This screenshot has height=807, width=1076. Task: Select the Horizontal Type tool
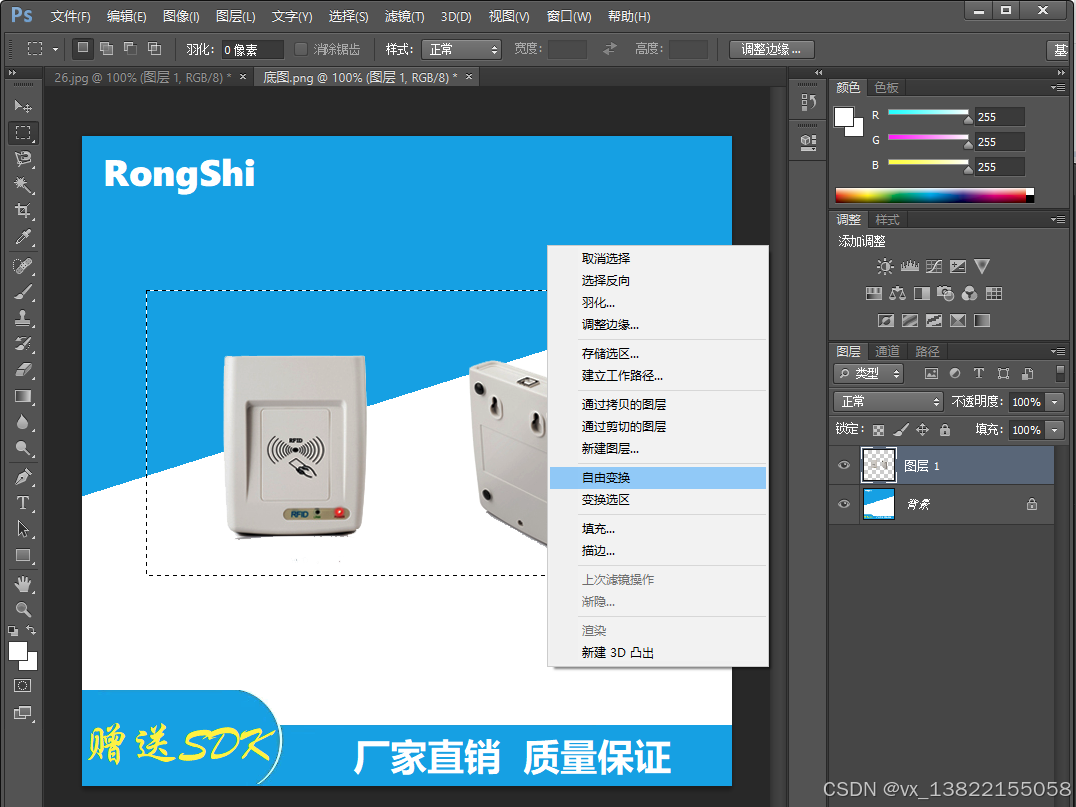23,502
